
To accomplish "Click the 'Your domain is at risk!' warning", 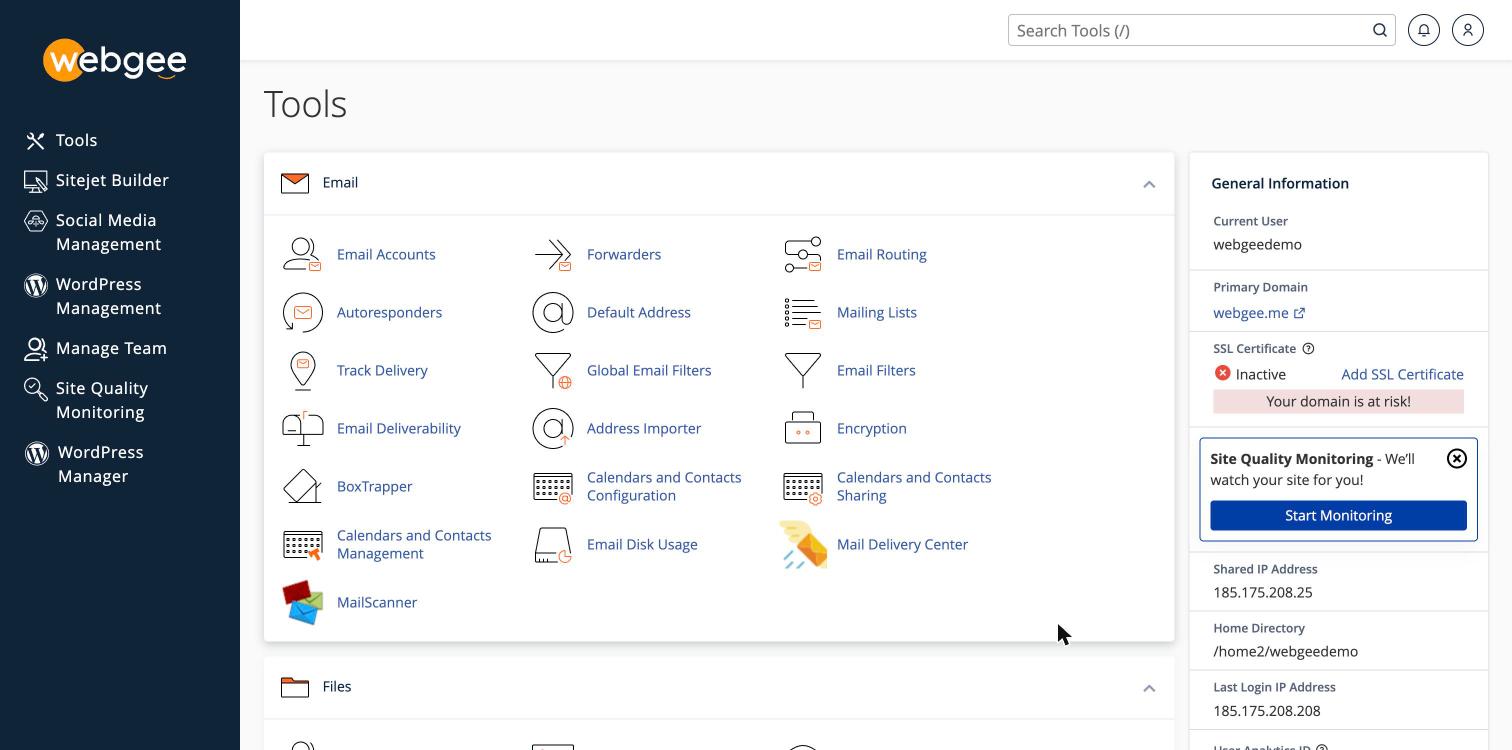I will coord(1338,401).
